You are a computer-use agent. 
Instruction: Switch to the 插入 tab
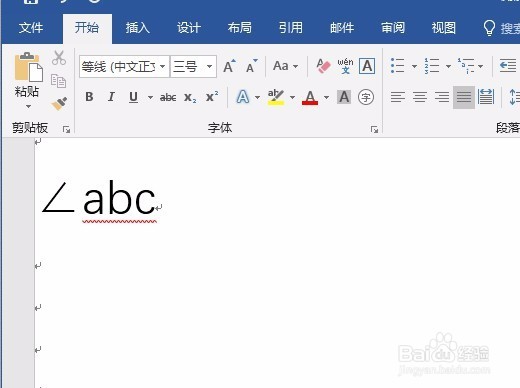pyautogui.click(x=138, y=28)
